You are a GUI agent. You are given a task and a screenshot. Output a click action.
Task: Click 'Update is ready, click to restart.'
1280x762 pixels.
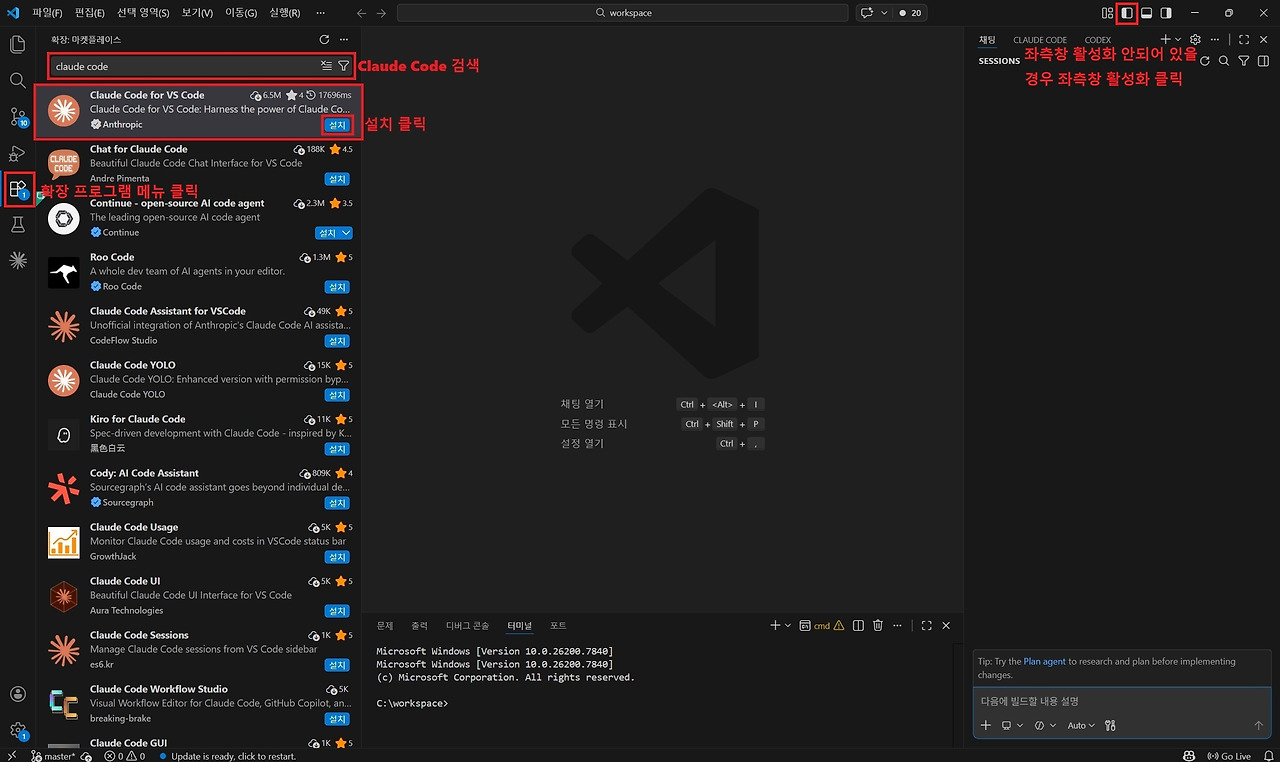click(228, 756)
